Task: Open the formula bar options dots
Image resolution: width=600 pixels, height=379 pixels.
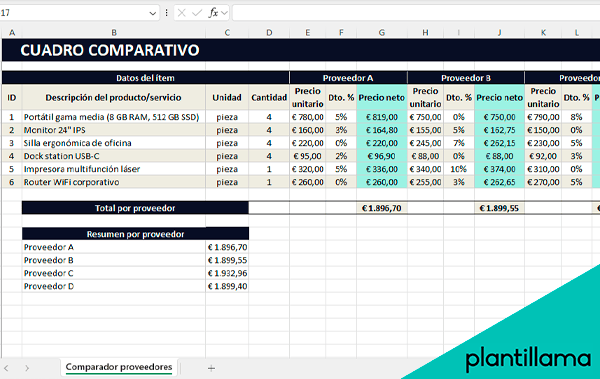Action: pos(166,13)
